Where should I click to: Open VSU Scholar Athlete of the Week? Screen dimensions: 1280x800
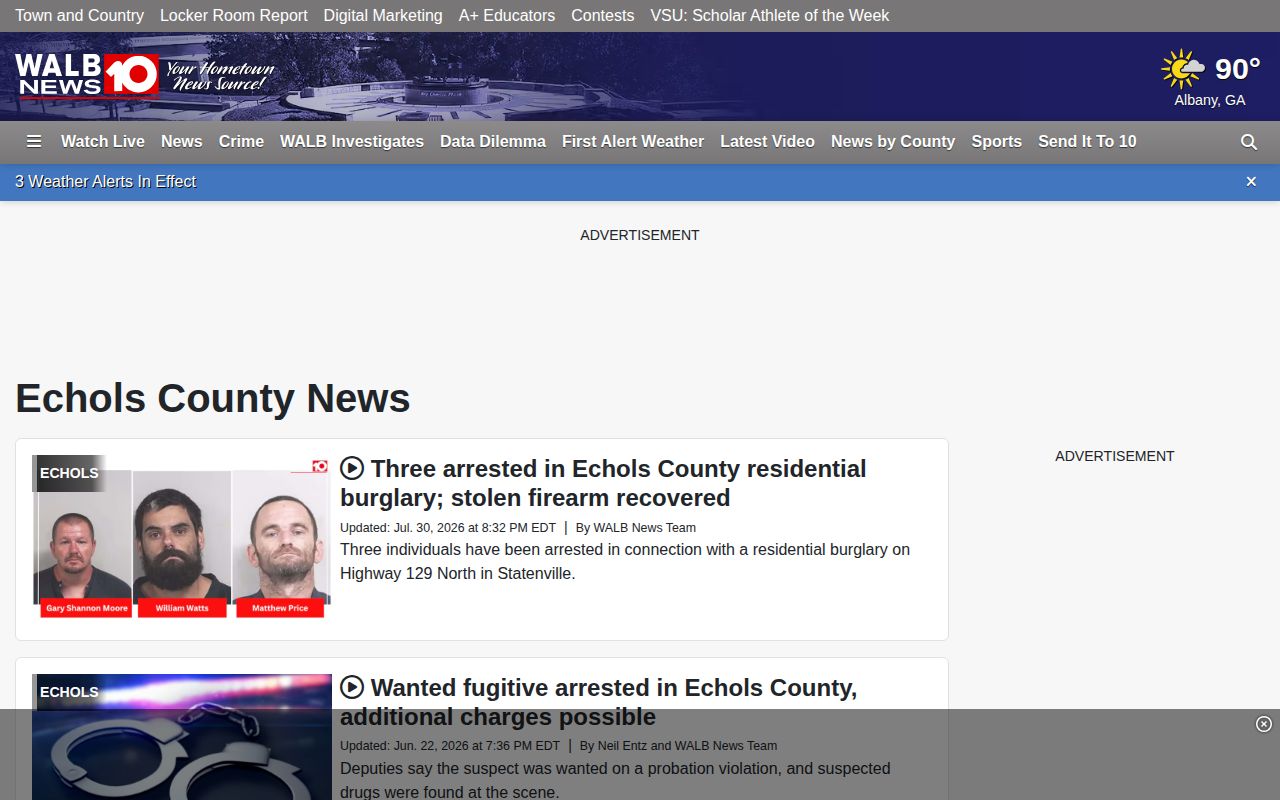[x=770, y=16]
